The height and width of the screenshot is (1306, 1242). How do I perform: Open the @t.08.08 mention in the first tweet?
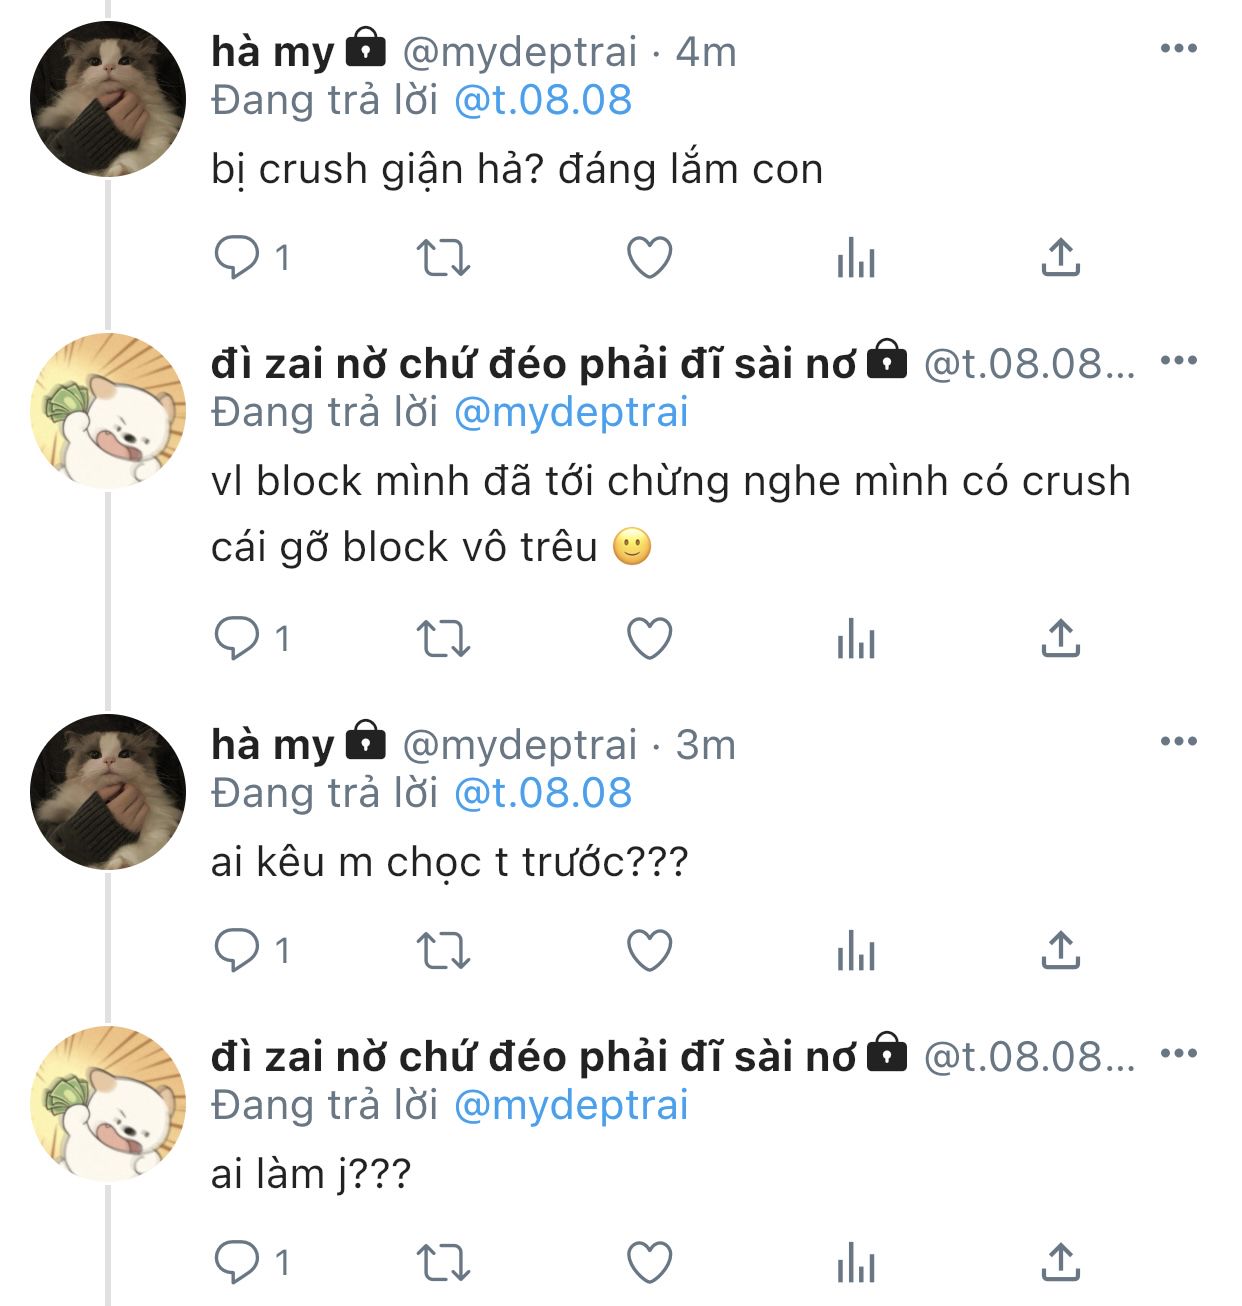pyautogui.click(x=543, y=100)
